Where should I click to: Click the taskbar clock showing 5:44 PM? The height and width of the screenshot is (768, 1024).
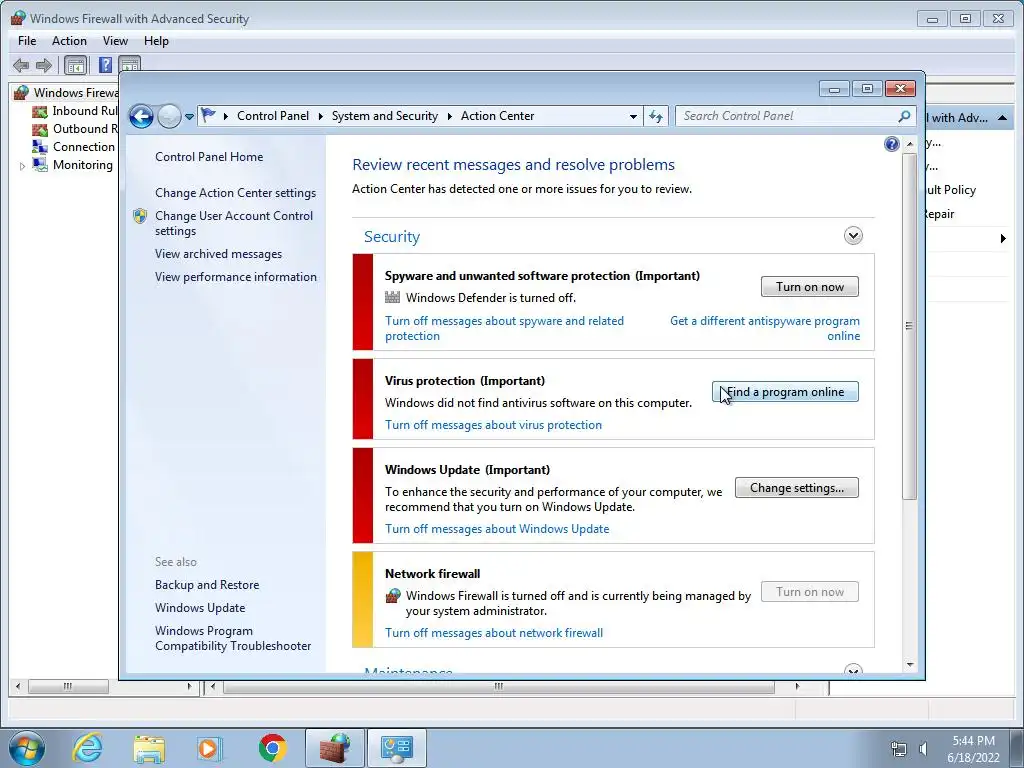coord(973,749)
